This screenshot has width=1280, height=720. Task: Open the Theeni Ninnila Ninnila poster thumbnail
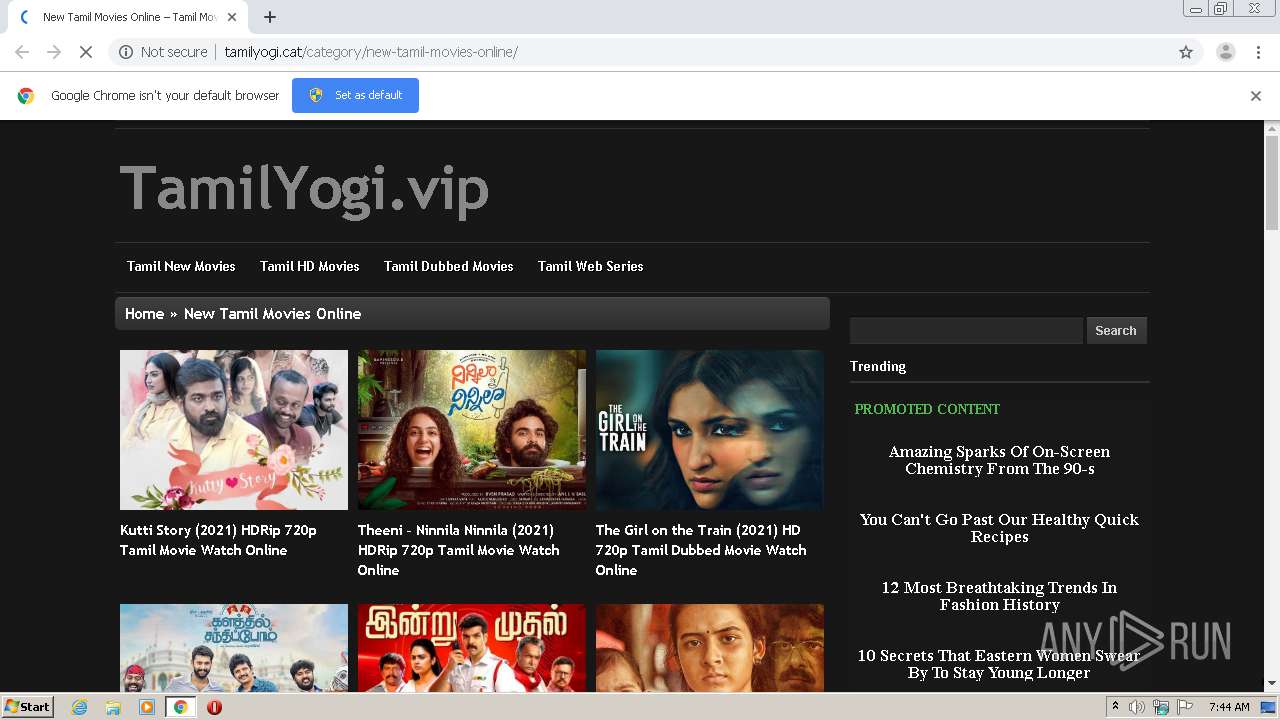click(x=472, y=430)
